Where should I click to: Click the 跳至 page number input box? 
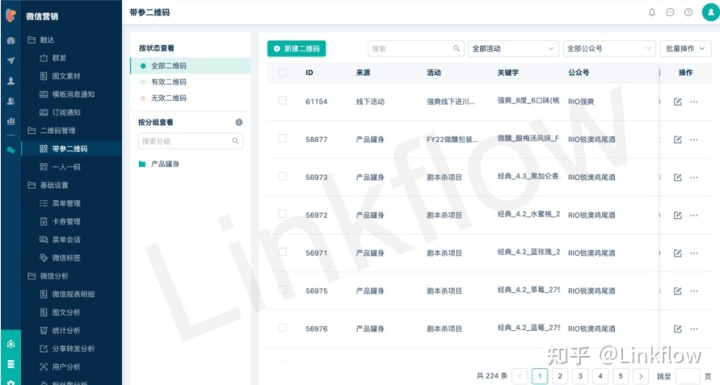688,376
